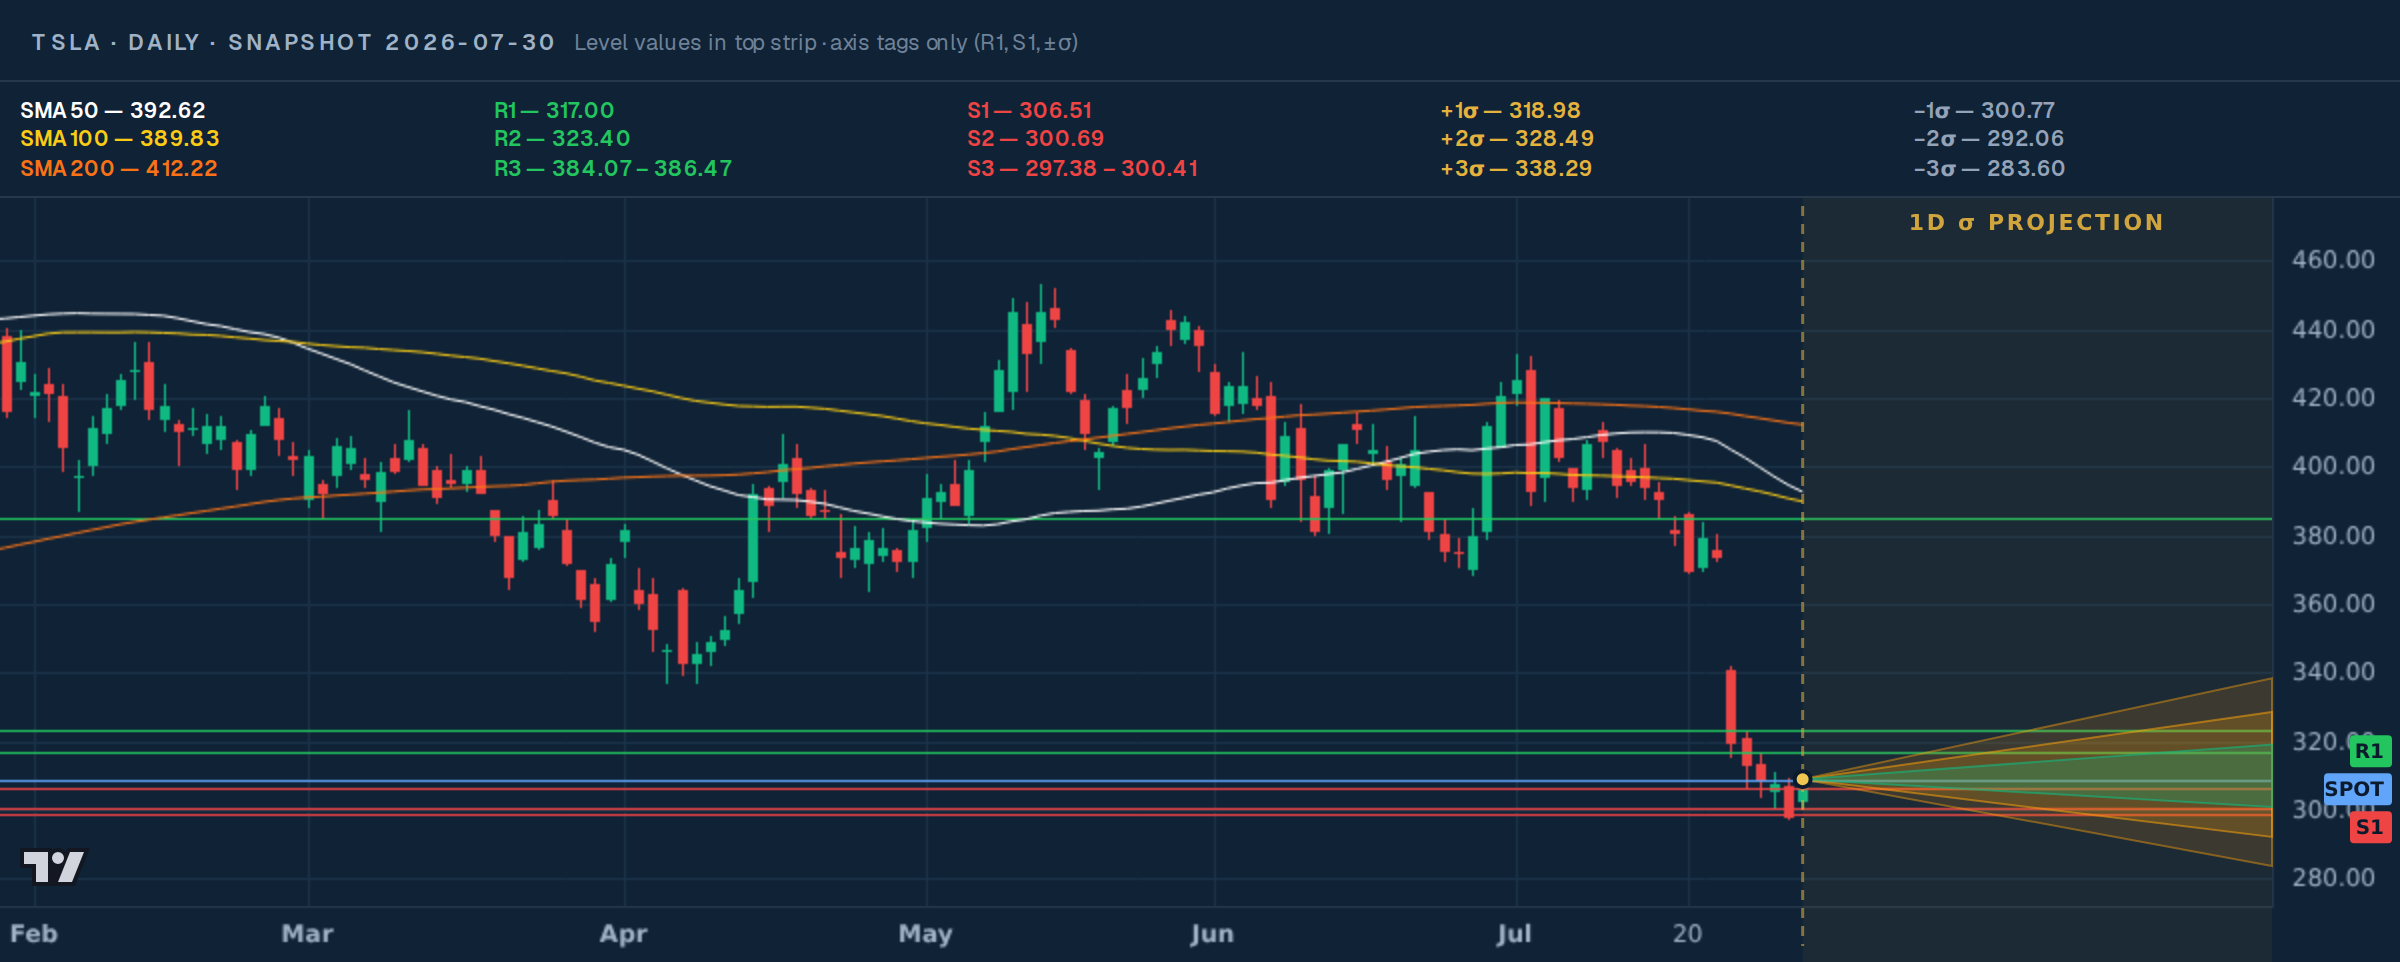This screenshot has height=962, width=2400.
Task: Click the −3σ — 283.60 value
Action: [x=1989, y=168]
